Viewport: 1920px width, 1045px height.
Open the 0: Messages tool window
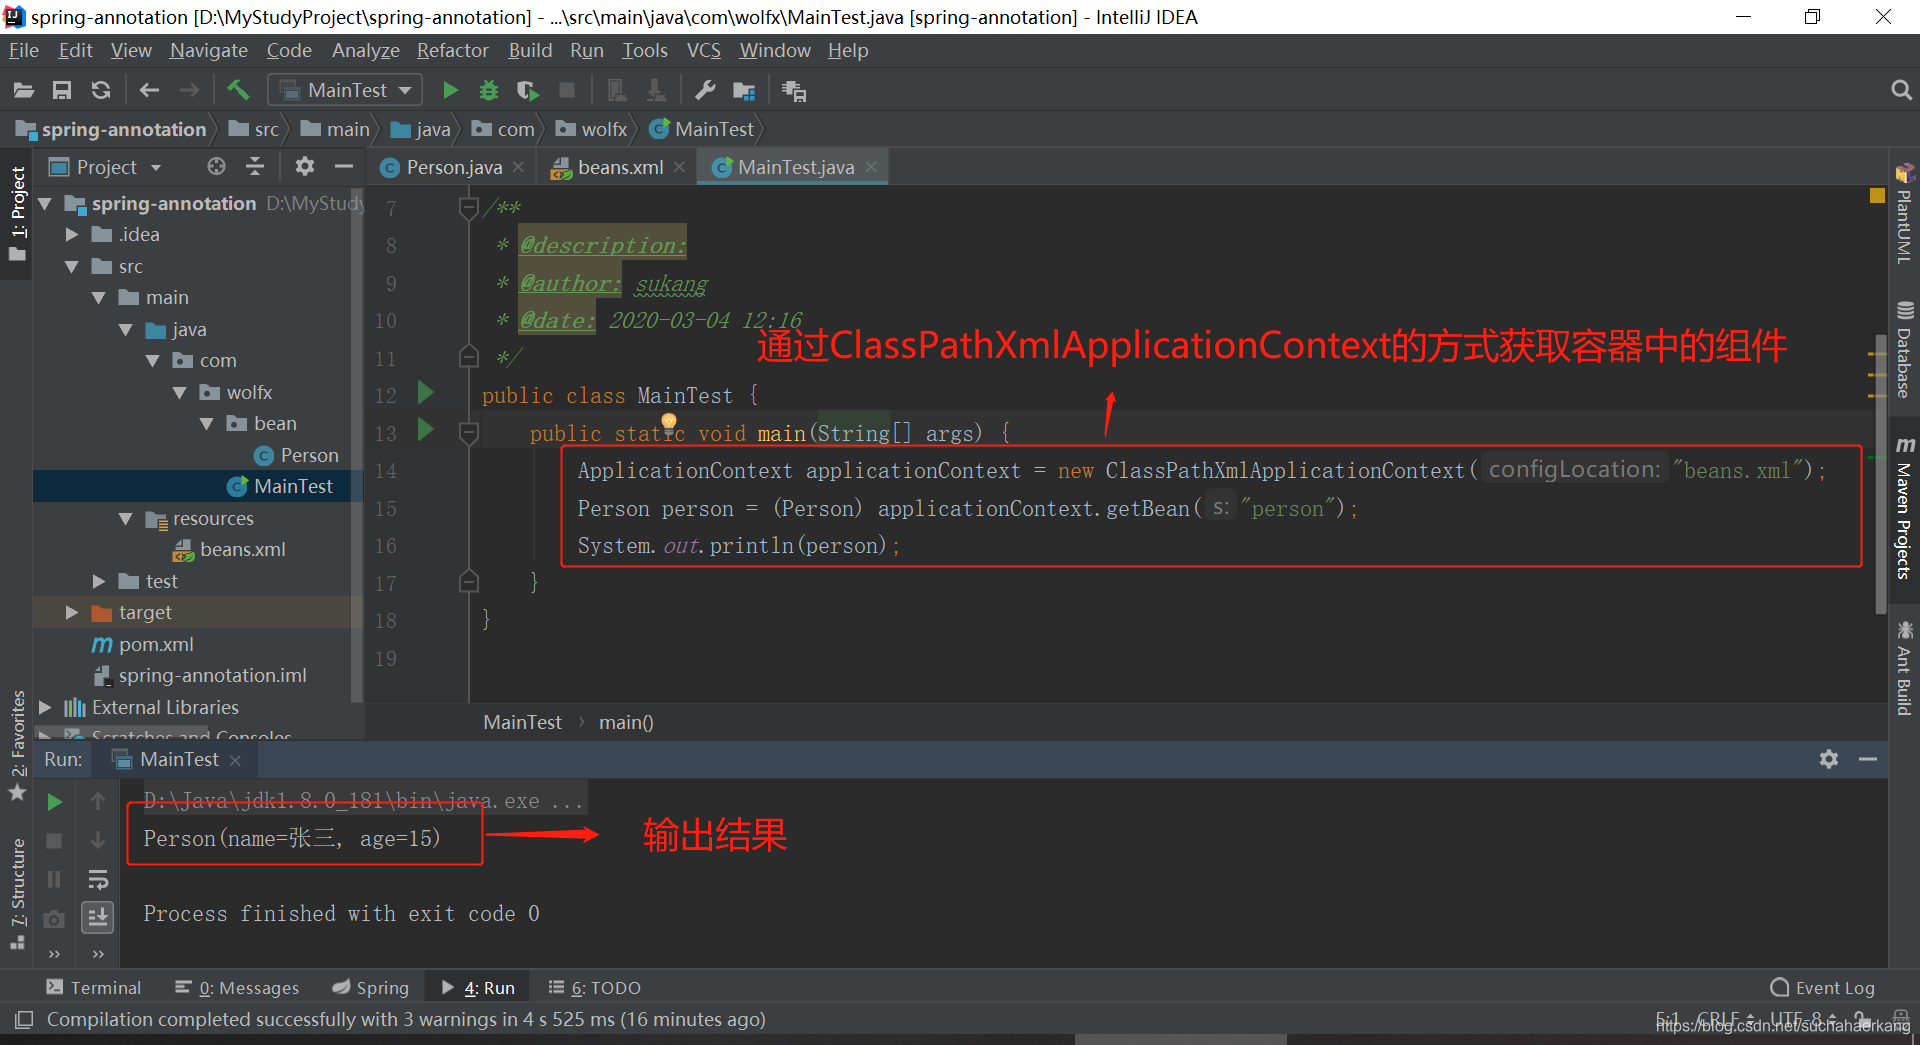coord(237,987)
